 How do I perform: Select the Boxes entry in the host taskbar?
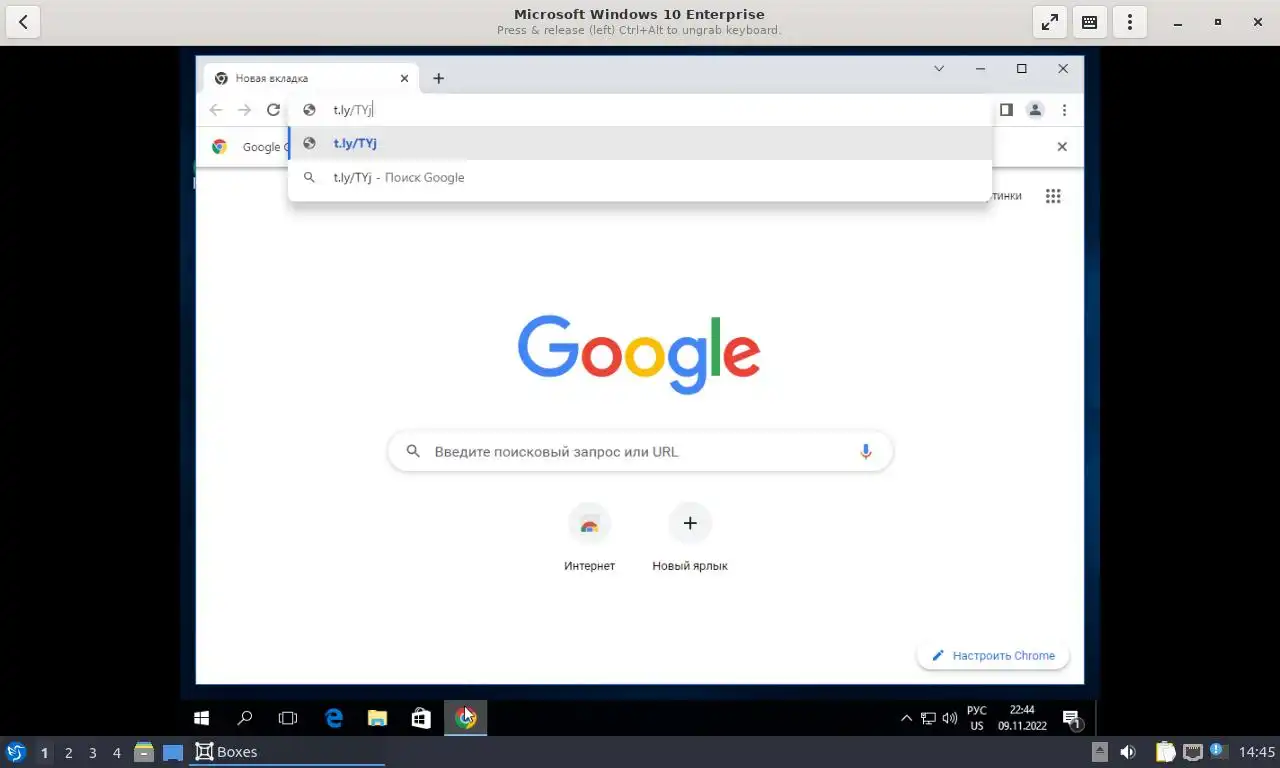tap(287, 752)
